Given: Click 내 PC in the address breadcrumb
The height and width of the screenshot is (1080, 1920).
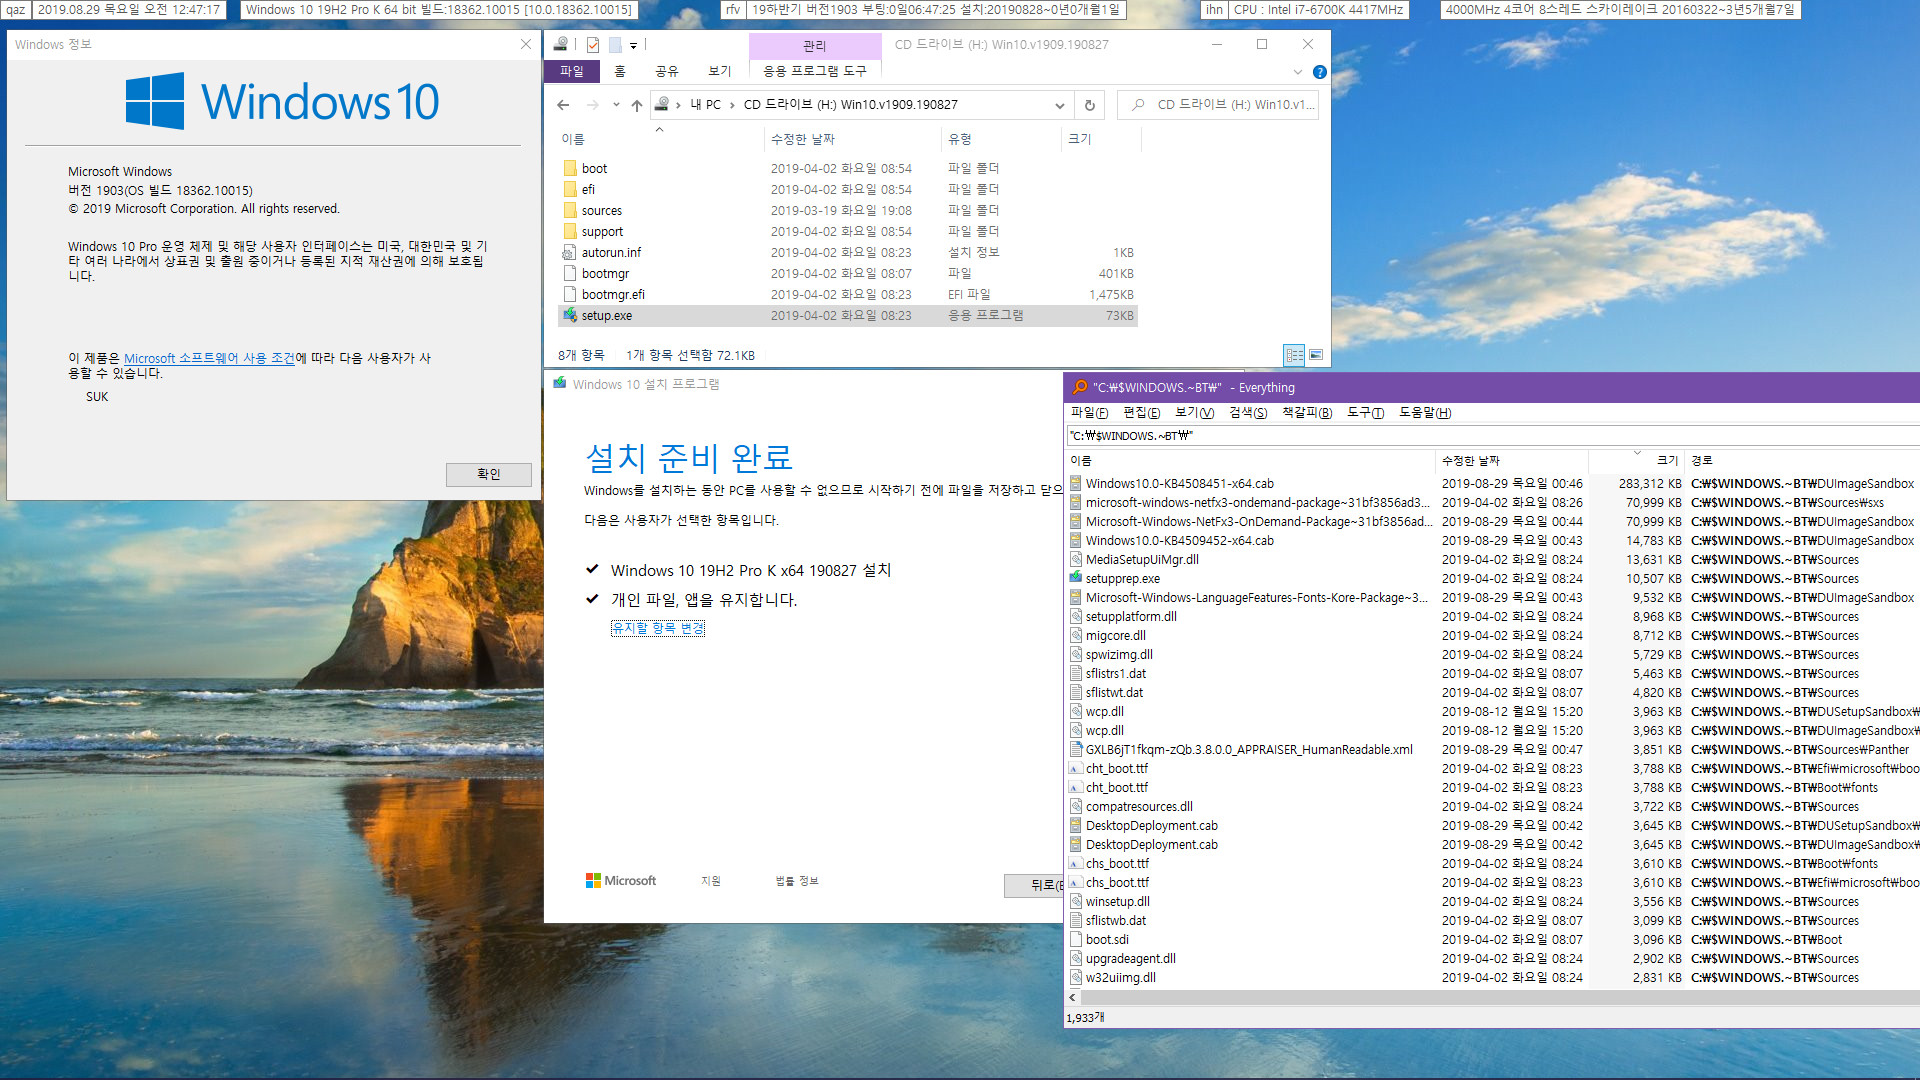Looking at the screenshot, I should (x=706, y=105).
